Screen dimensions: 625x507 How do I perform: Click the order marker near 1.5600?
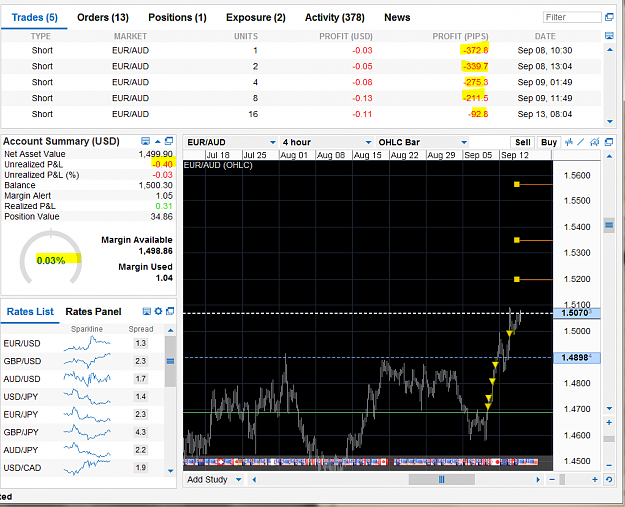click(517, 184)
